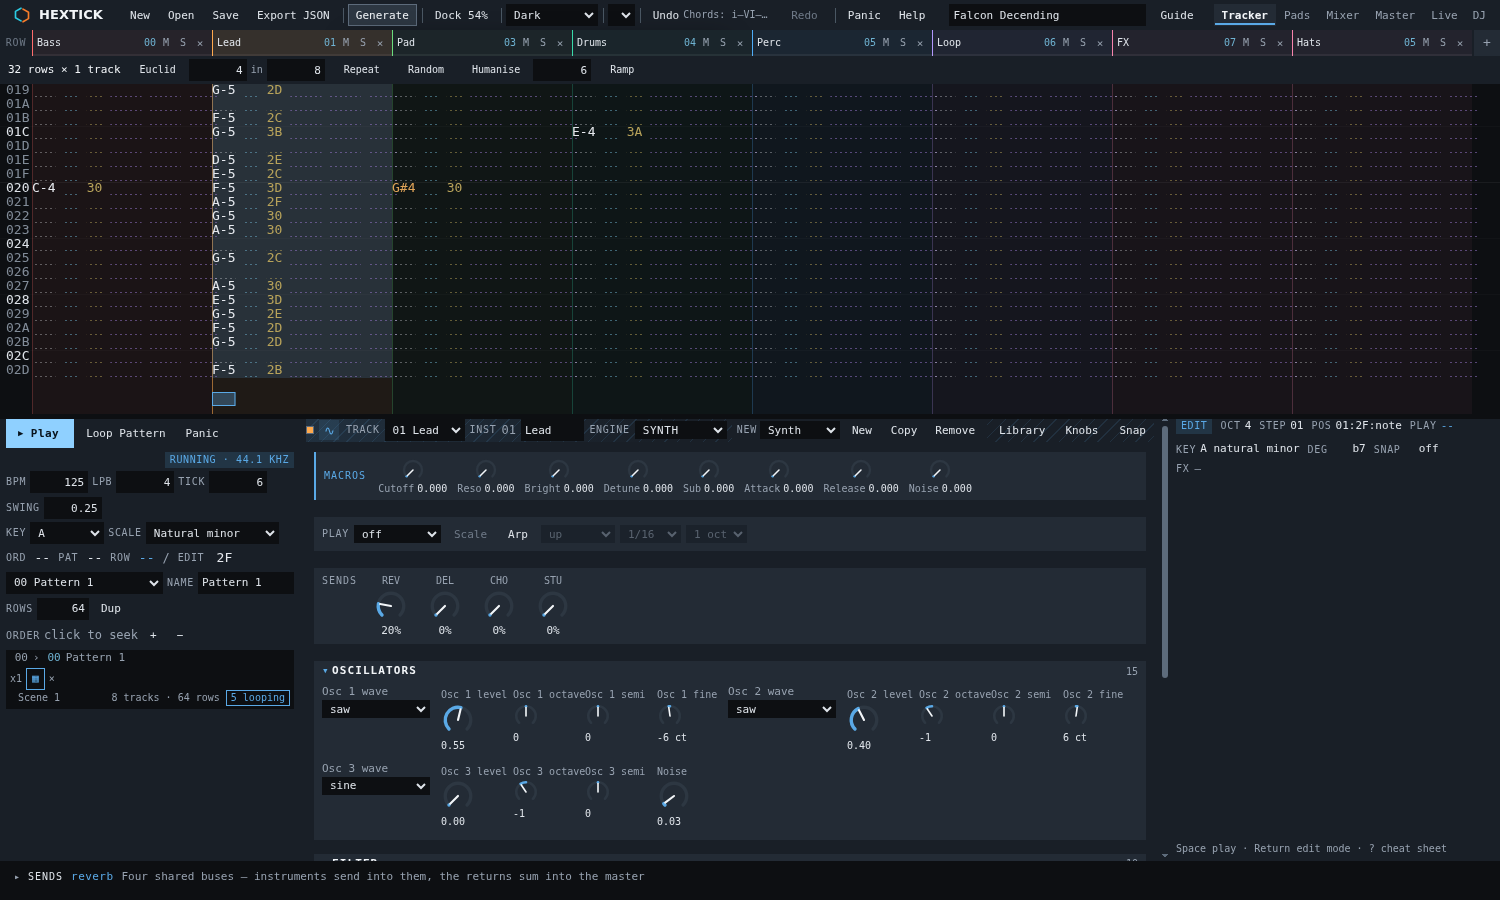Click the Detune macro knob
This screenshot has width=1500, height=900.
637,470
